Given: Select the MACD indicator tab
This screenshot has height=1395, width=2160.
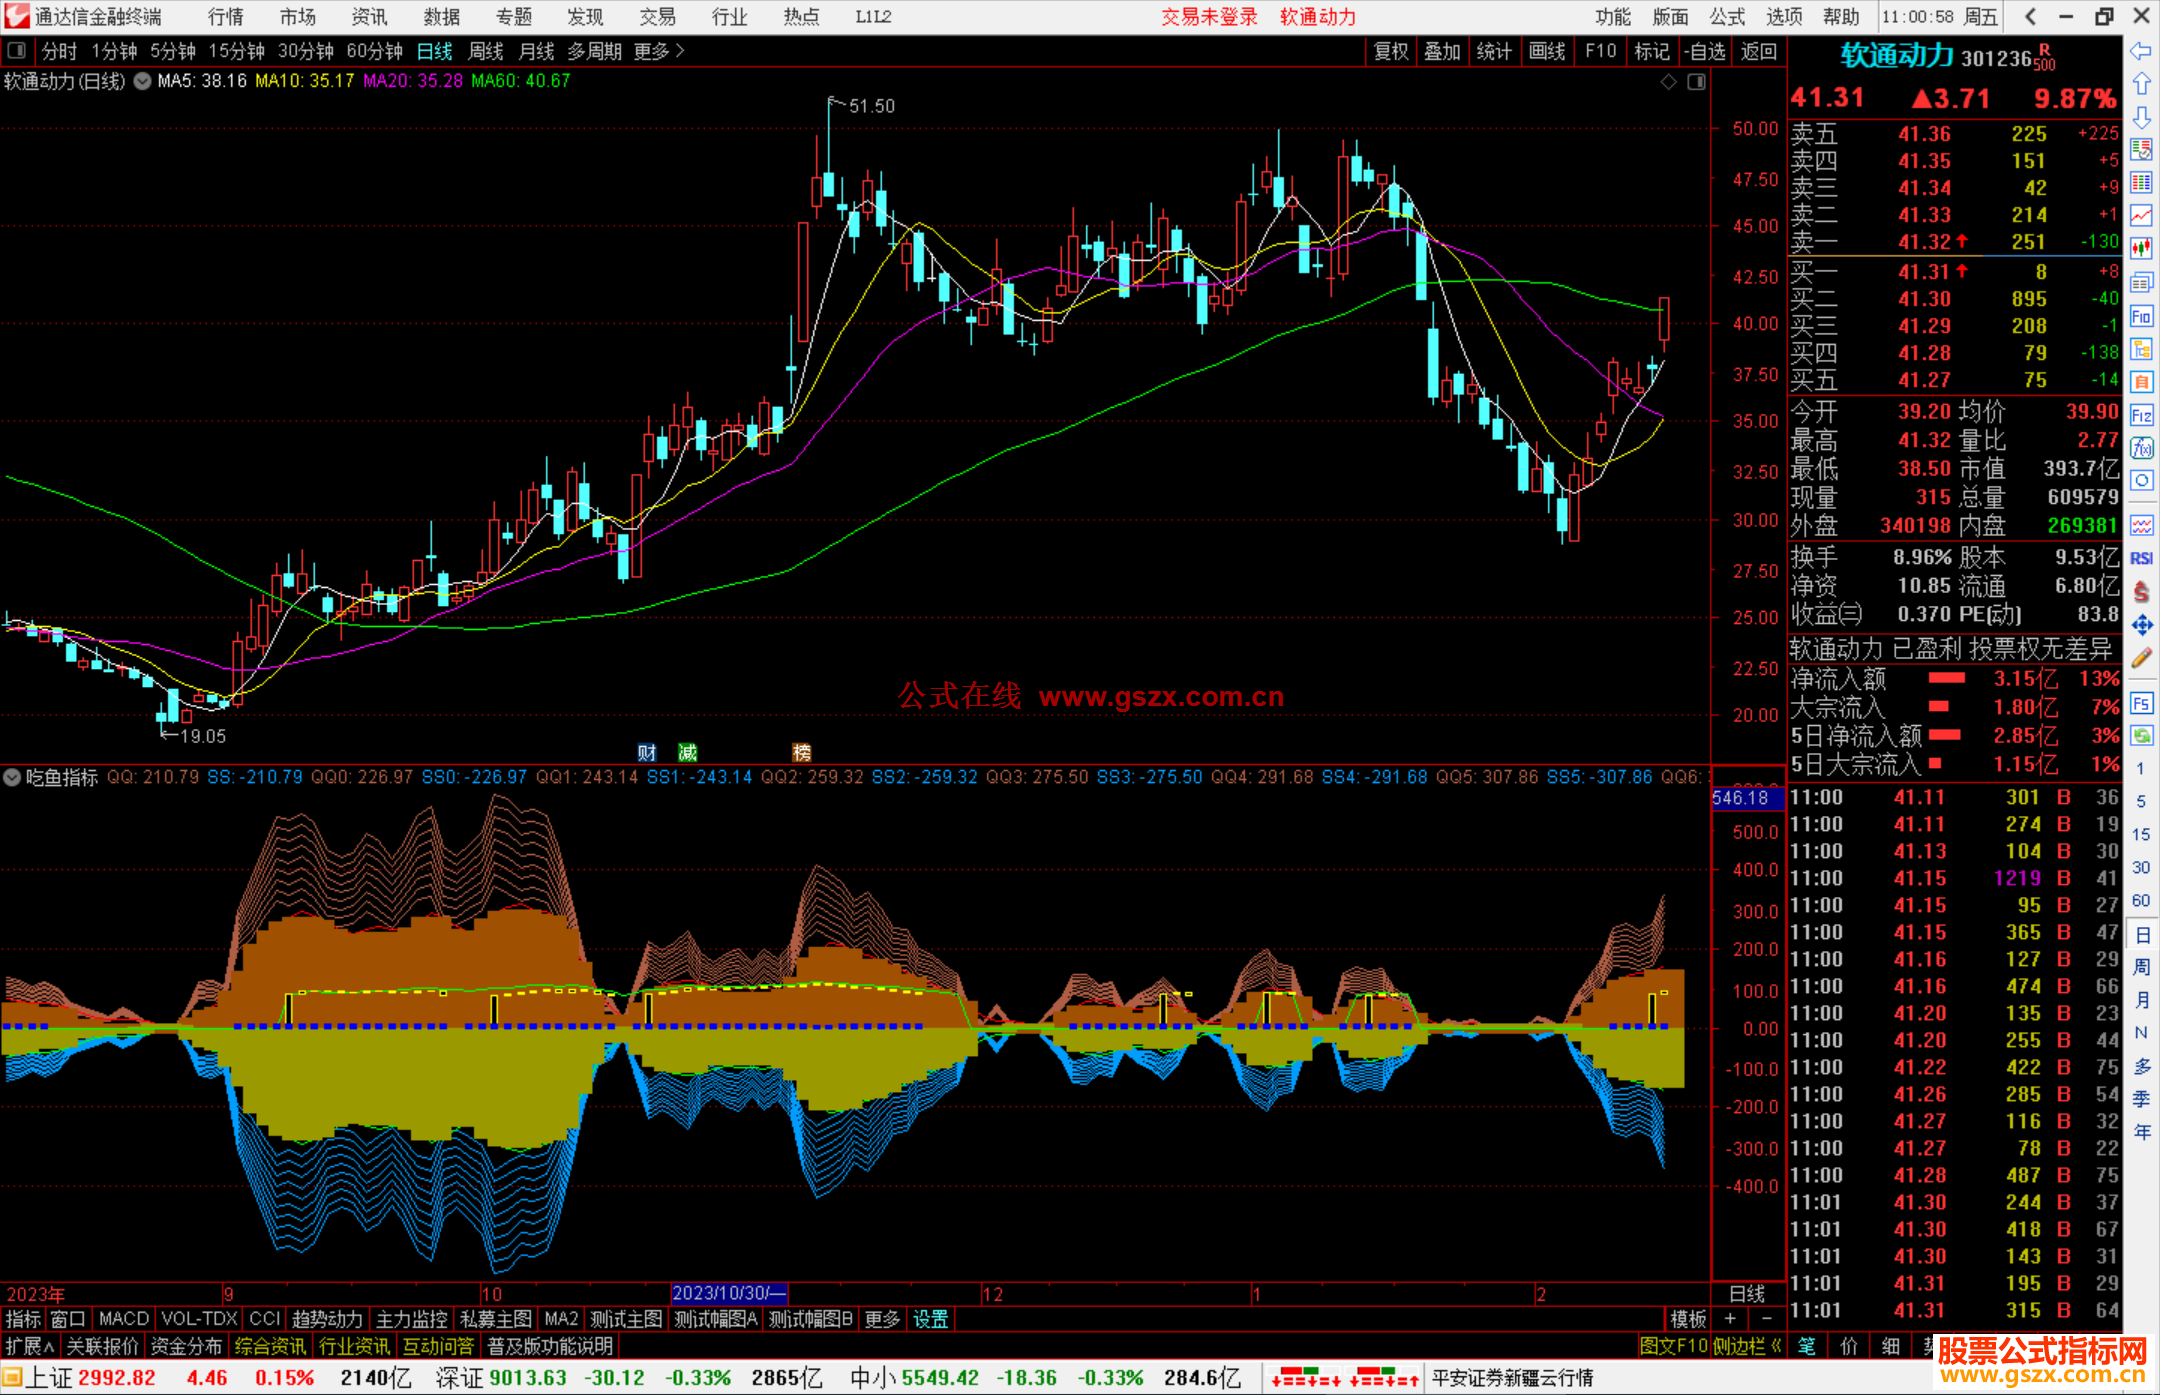Looking at the screenshot, I should (123, 1319).
